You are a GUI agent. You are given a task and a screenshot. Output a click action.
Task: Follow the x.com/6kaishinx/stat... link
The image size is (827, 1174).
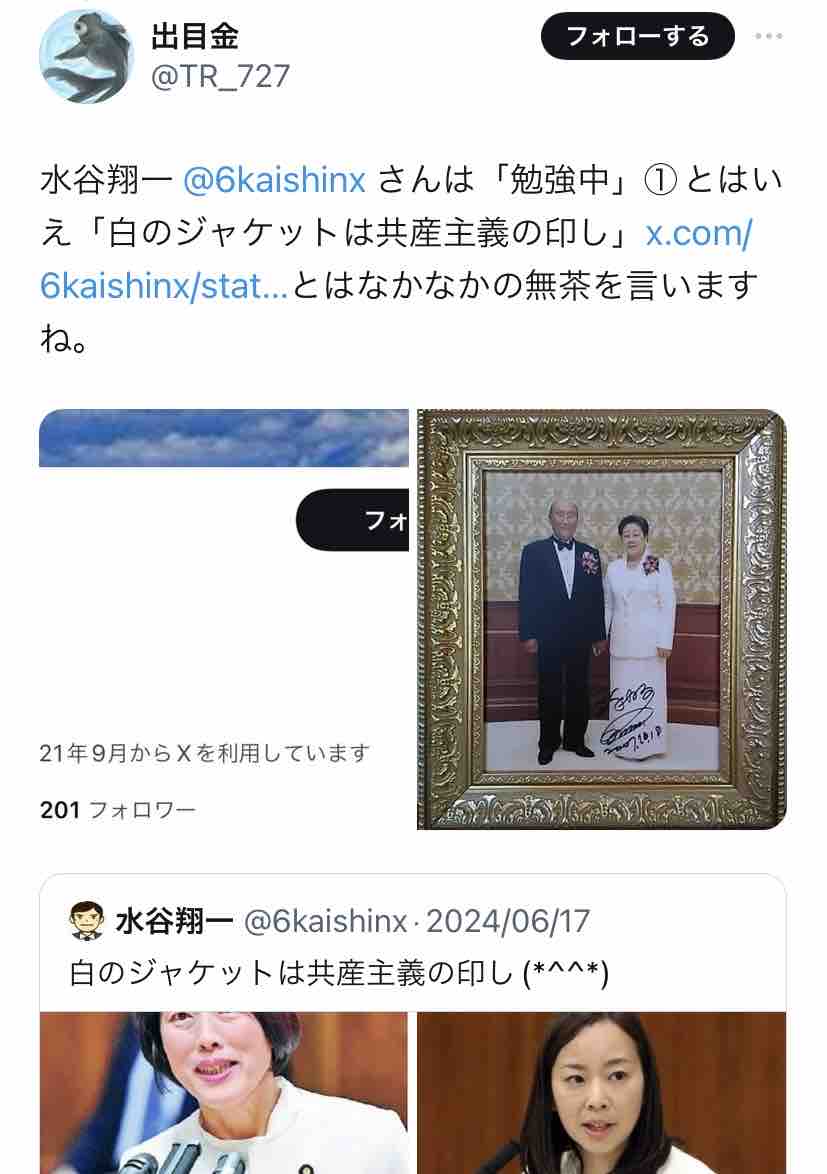click(x=397, y=260)
